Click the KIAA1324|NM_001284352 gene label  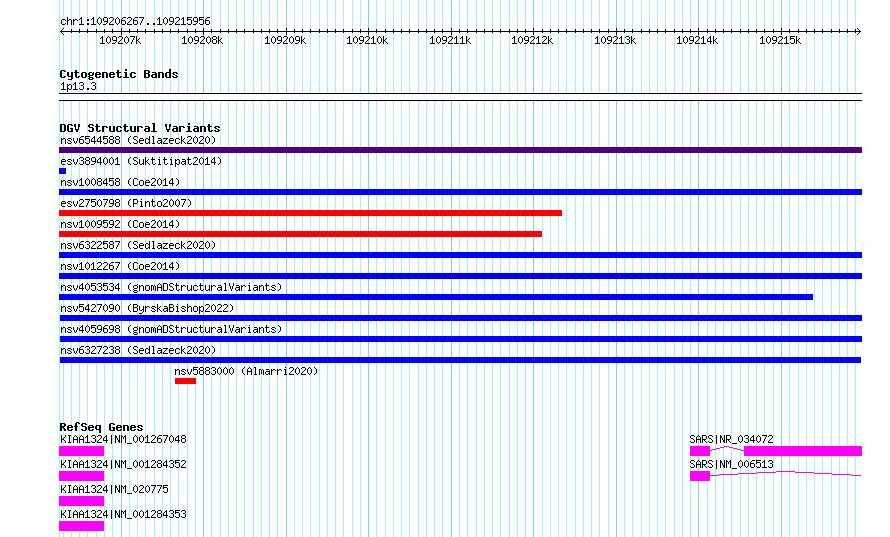tap(123, 464)
